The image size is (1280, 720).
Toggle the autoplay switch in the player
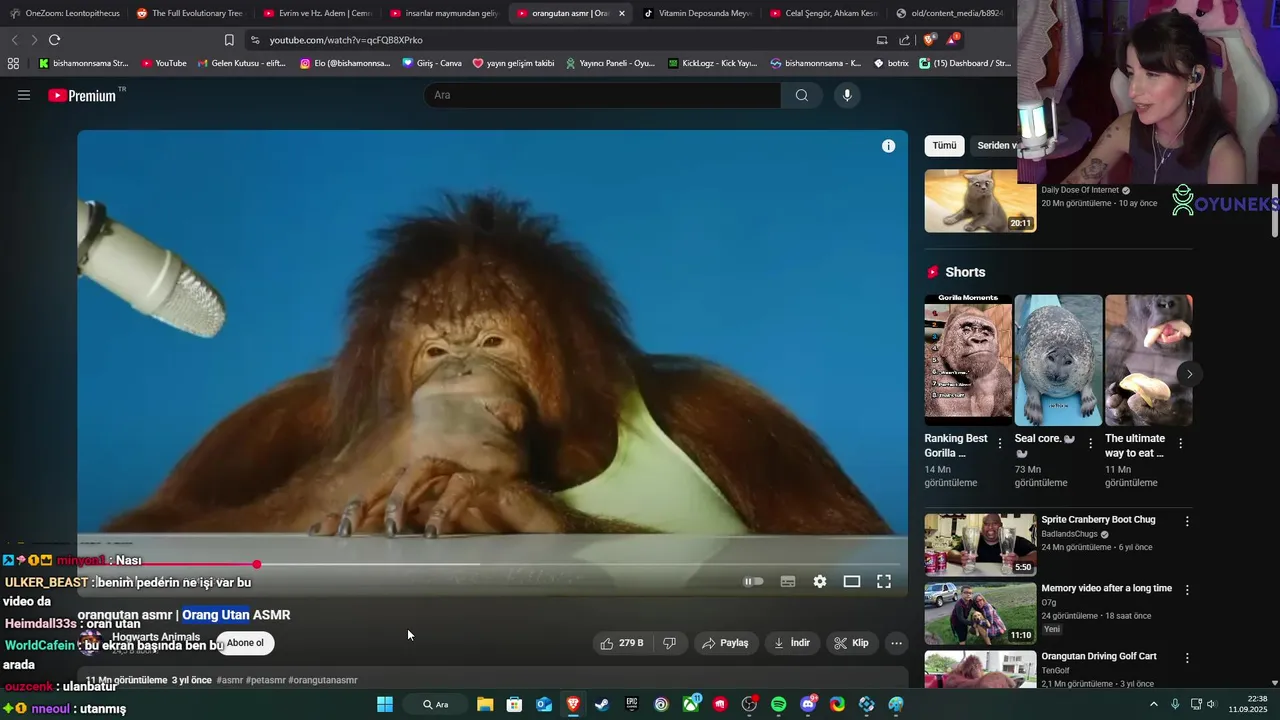[754, 581]
